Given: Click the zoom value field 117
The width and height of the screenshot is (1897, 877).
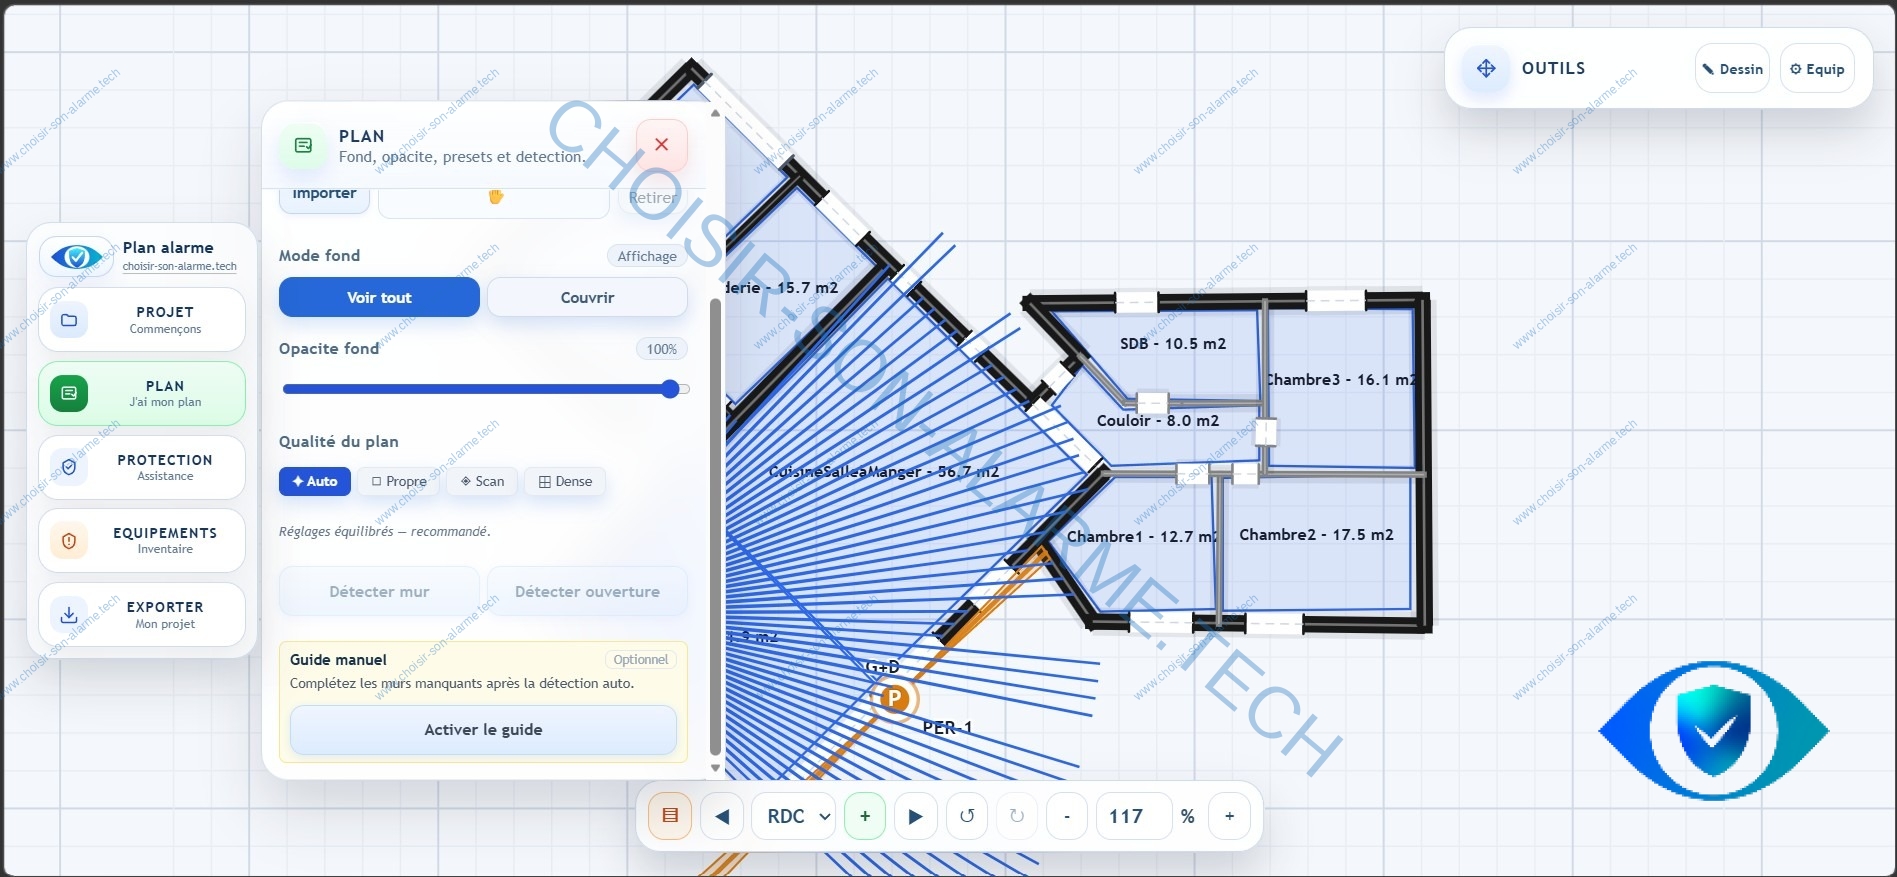Looking at the screenshot, I should click(x=1134, y=816).
